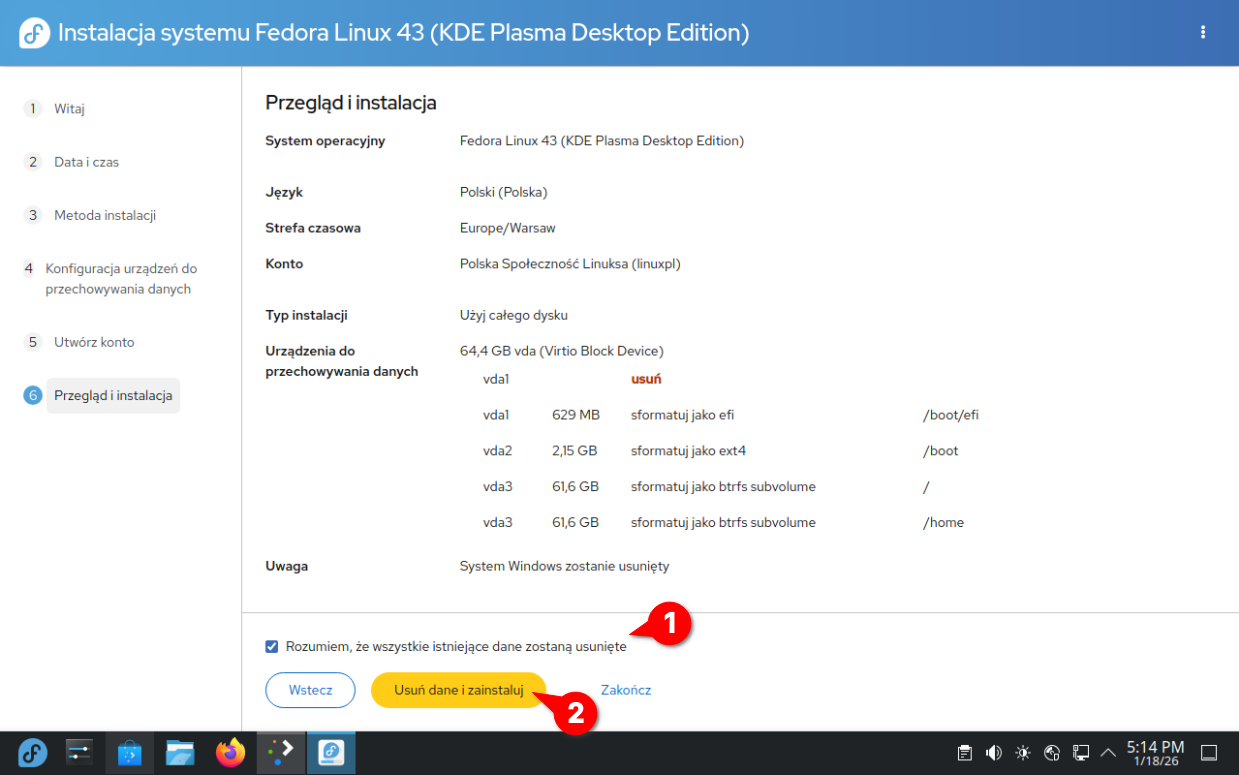The width and height of the screenshot is (1239, 775).
Task: Expand hidden system tray icons arrow
Action: click(x=1108, y=753)
